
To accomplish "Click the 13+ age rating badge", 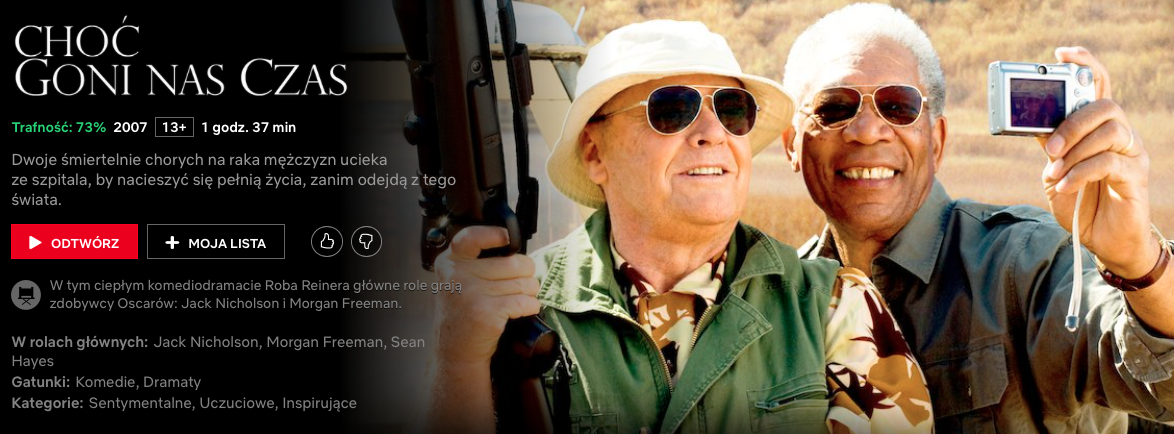I will [x=174, y=127].
